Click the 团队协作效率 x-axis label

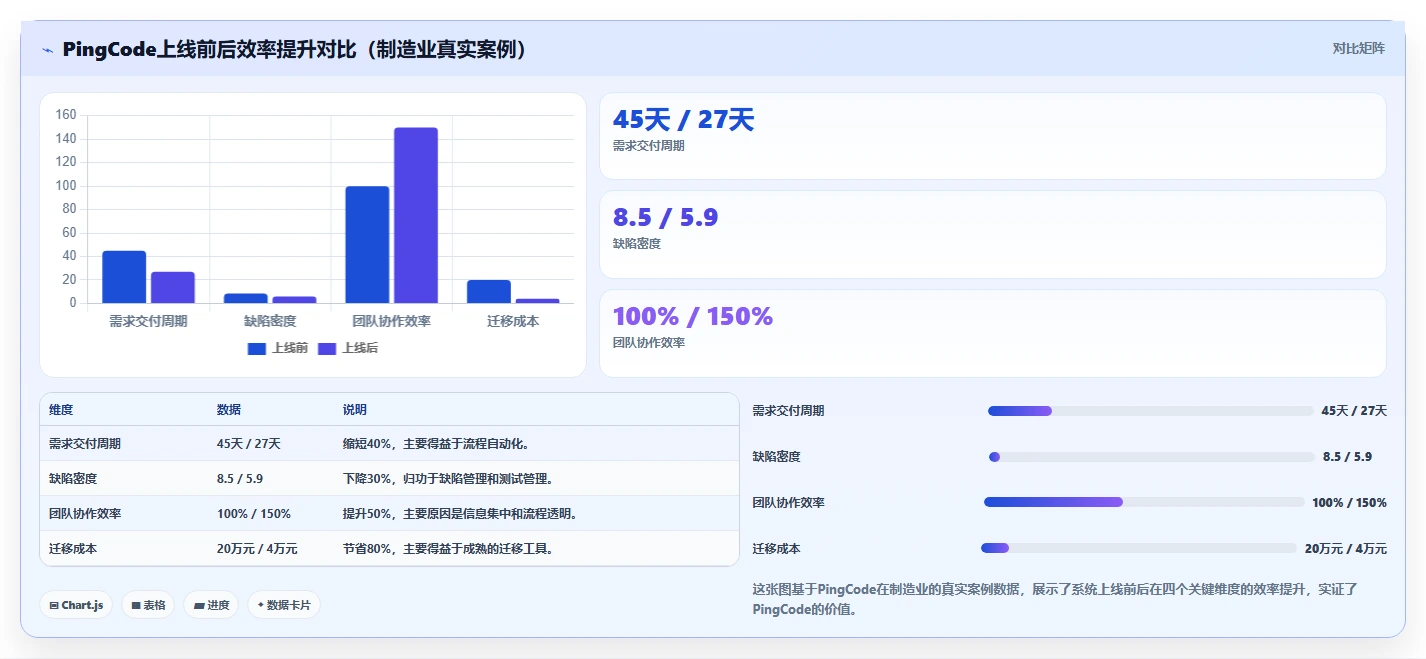coord(392,321)
